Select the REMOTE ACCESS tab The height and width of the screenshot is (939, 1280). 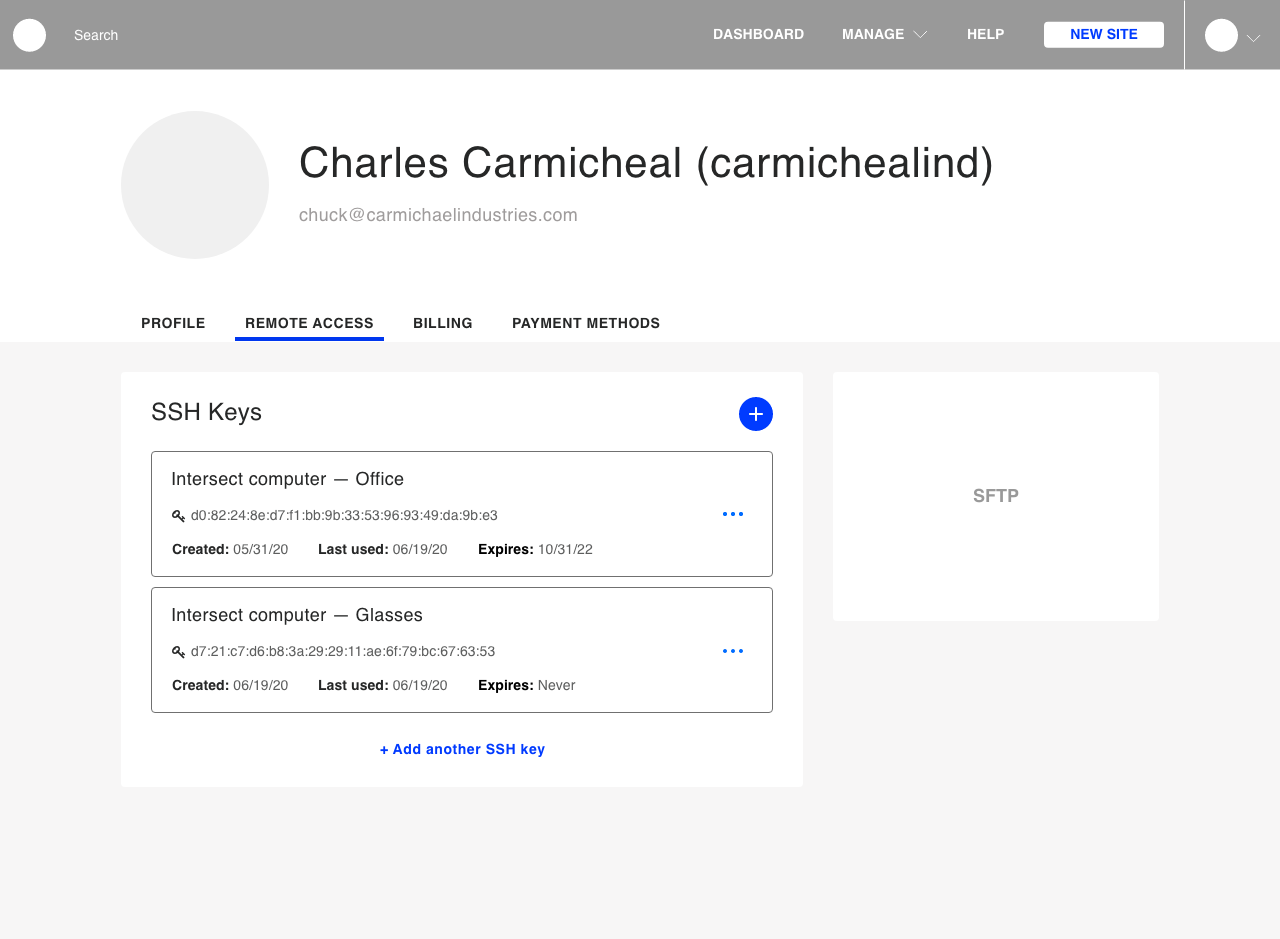point(309,323)
